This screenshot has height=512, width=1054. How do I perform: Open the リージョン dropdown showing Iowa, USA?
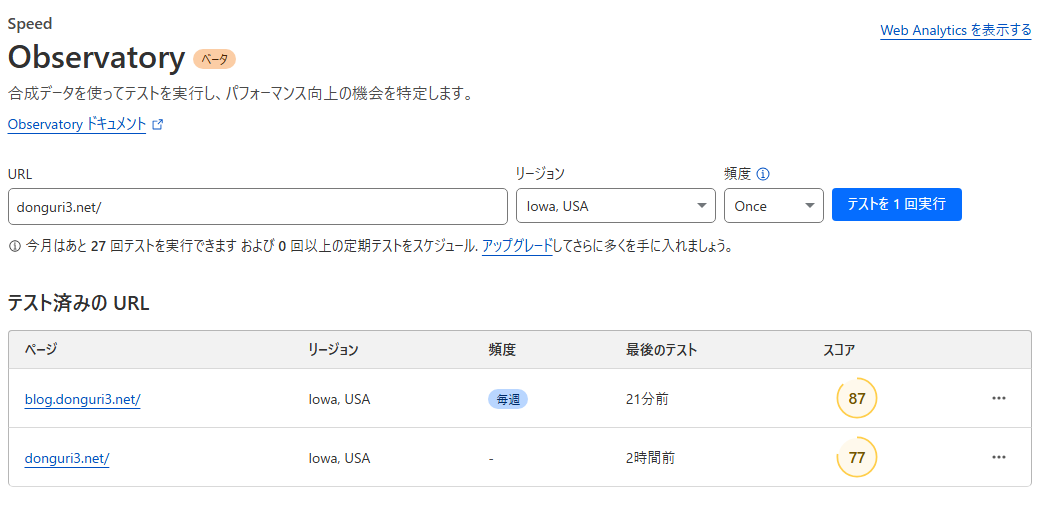(x=616, y=206)
